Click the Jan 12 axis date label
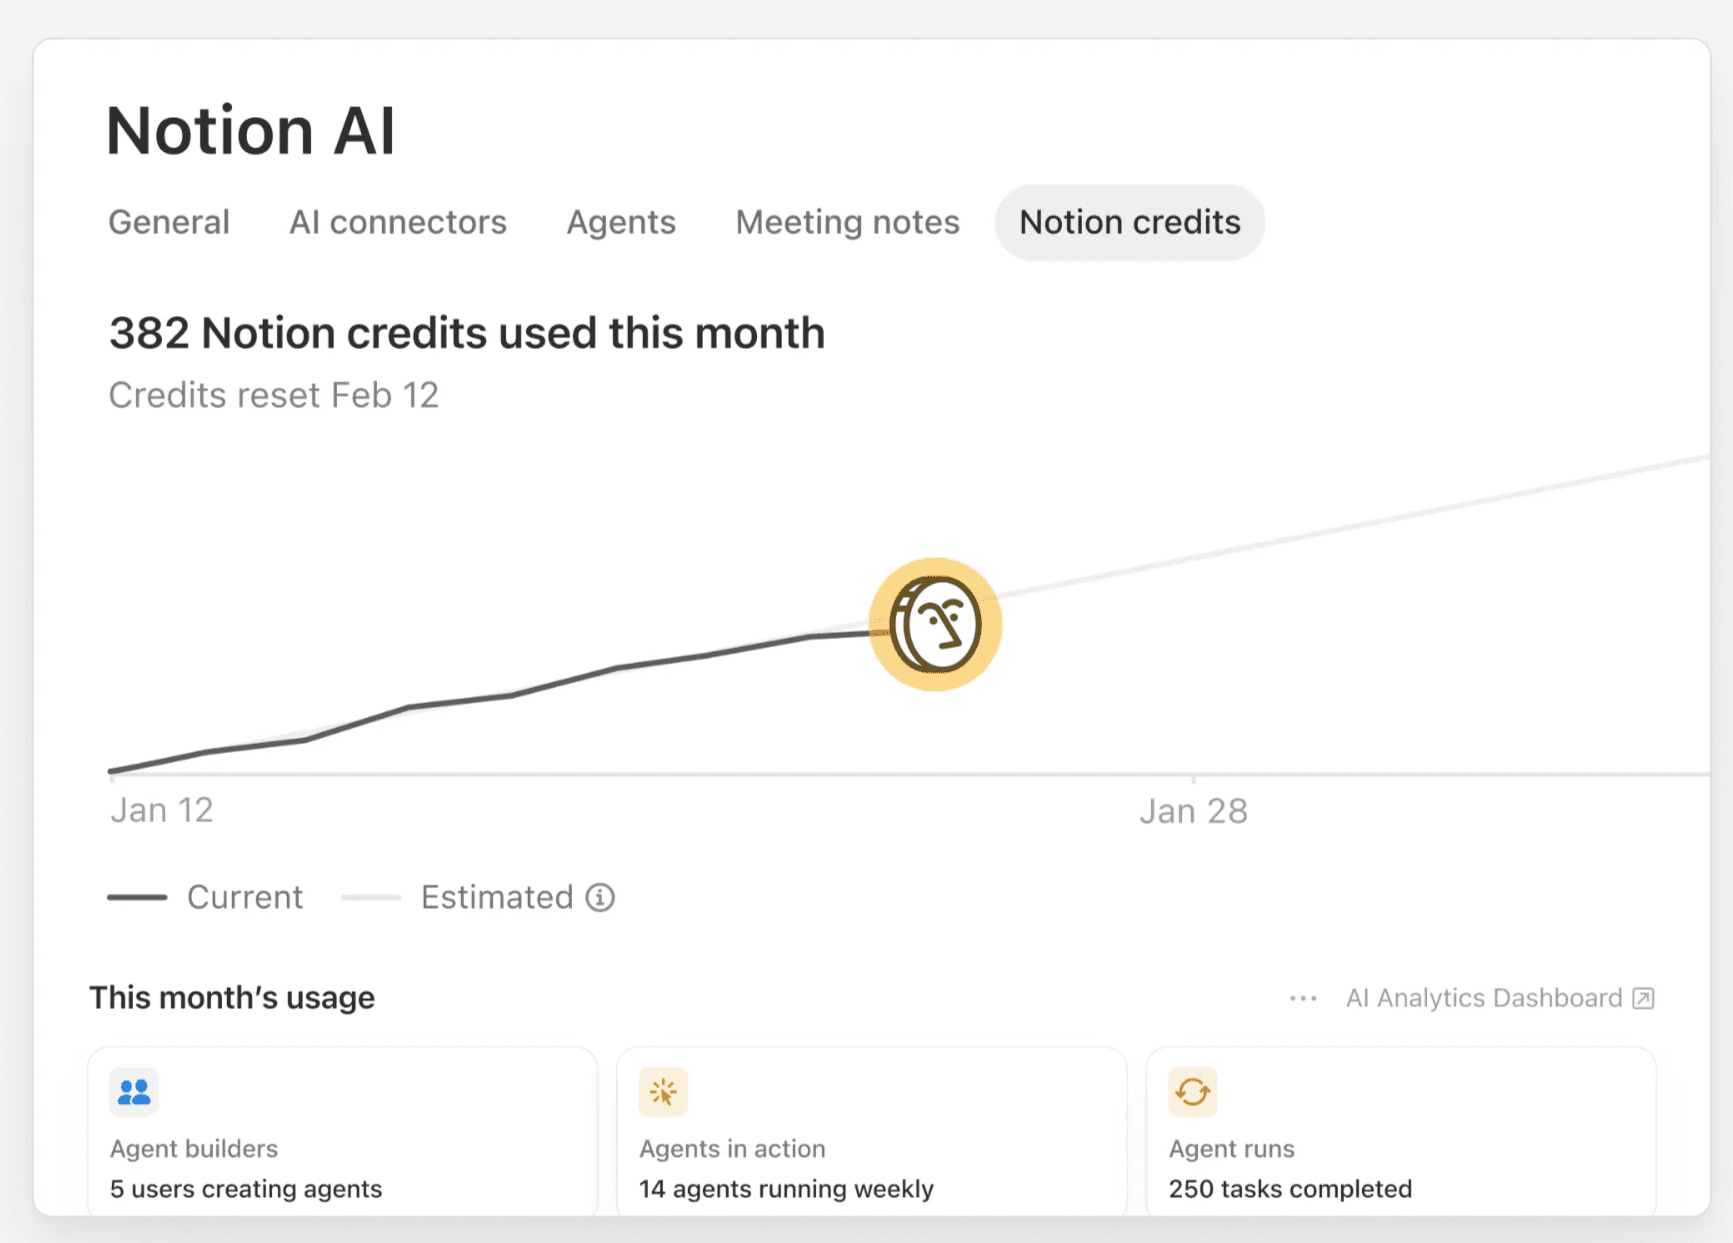The width and height of the screenshot is (1733, 1243). [x=162, y=810]
